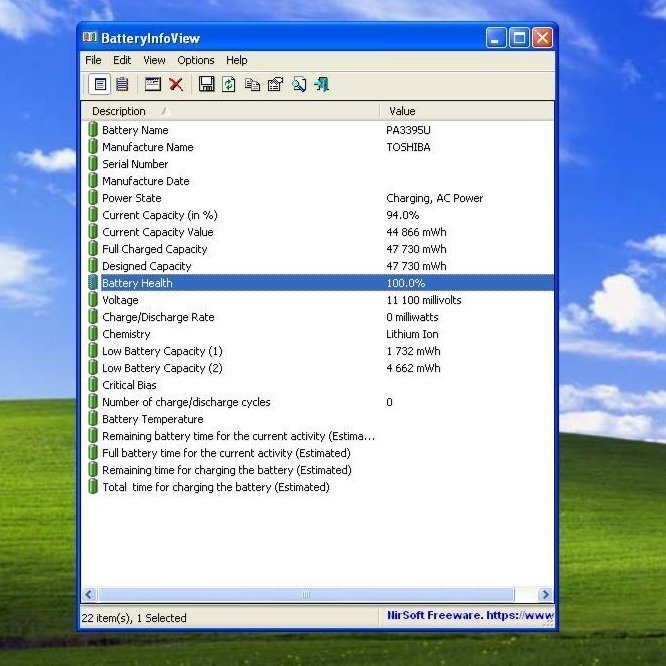Click battery icon beside Battery Temperature
666x666 pixels.
point(93,418)
